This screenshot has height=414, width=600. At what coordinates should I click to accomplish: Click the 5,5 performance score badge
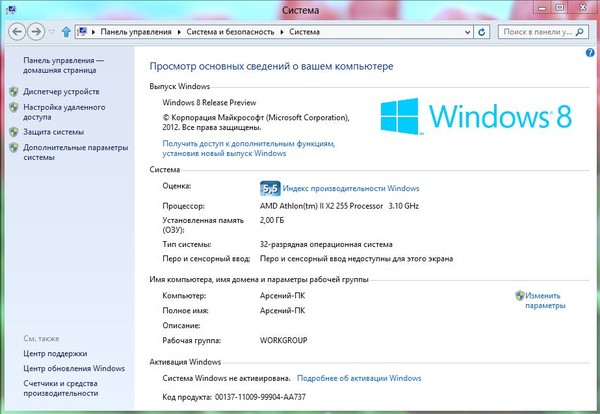pos(270,188)
